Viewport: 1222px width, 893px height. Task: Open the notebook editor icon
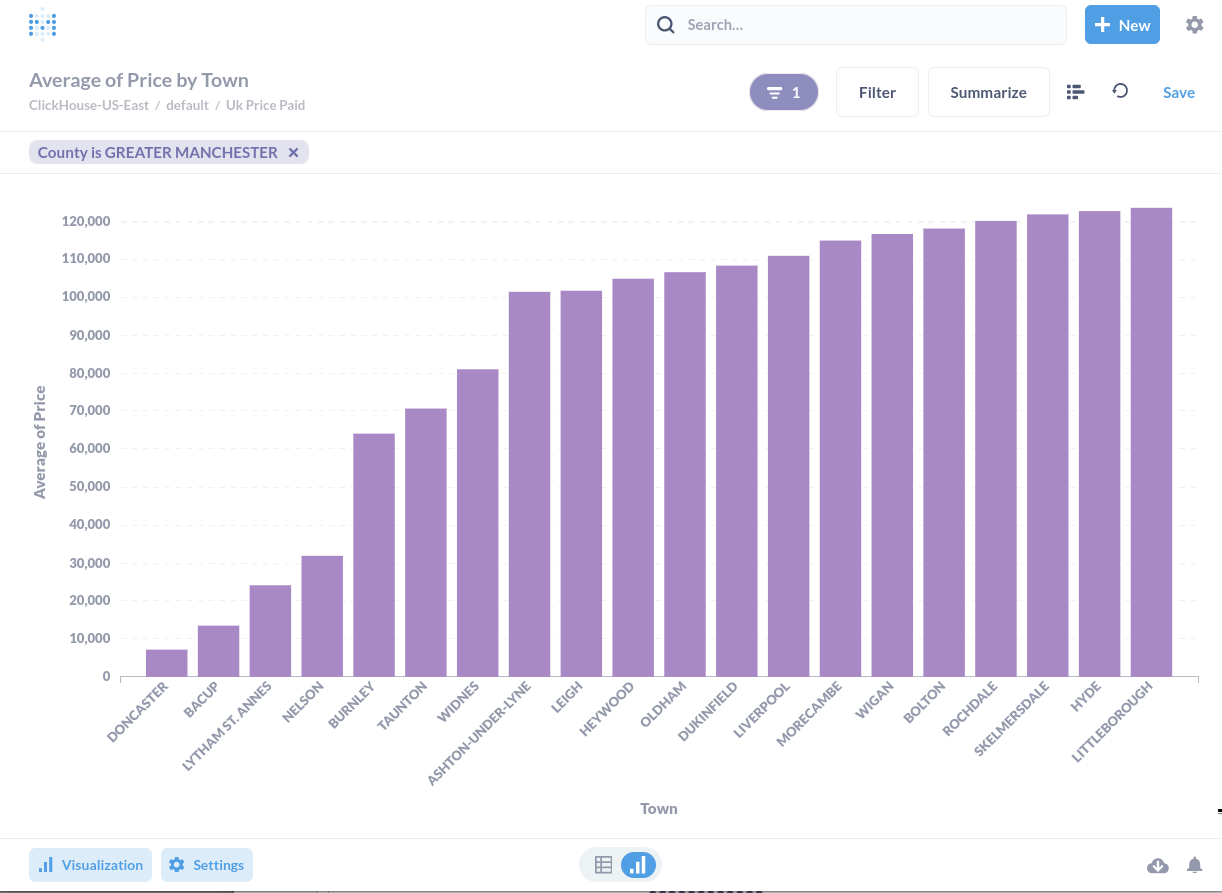pyautogui.click(x=1075, y=91)
